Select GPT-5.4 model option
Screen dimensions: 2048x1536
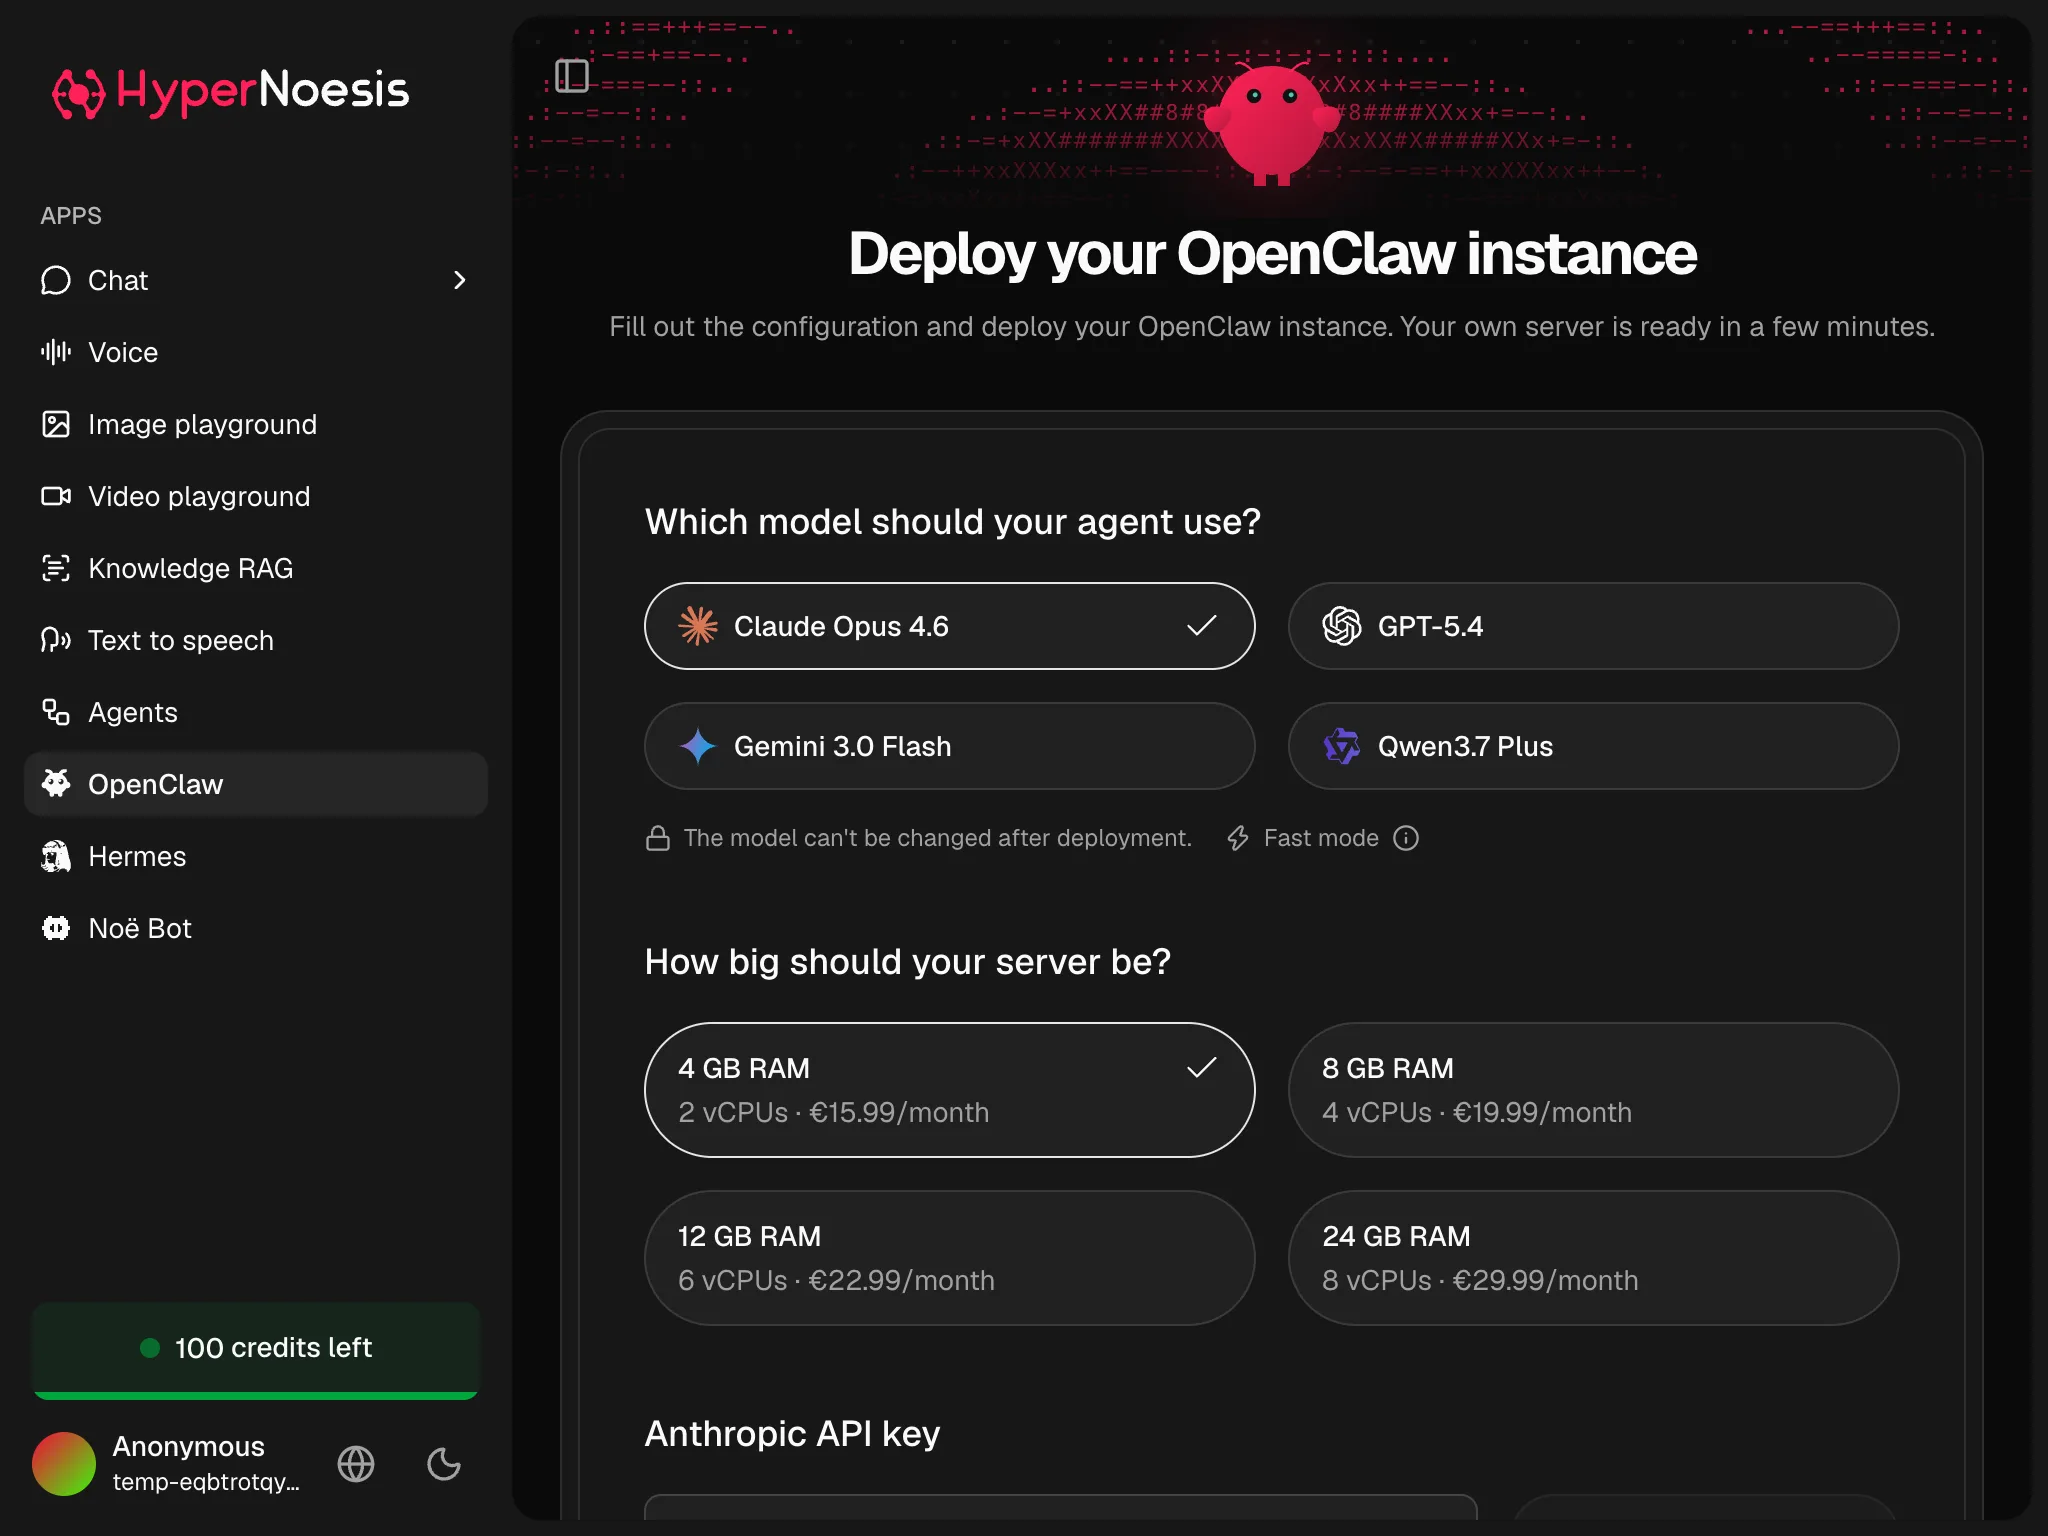pyautogui.click(x=1594, y=626)
